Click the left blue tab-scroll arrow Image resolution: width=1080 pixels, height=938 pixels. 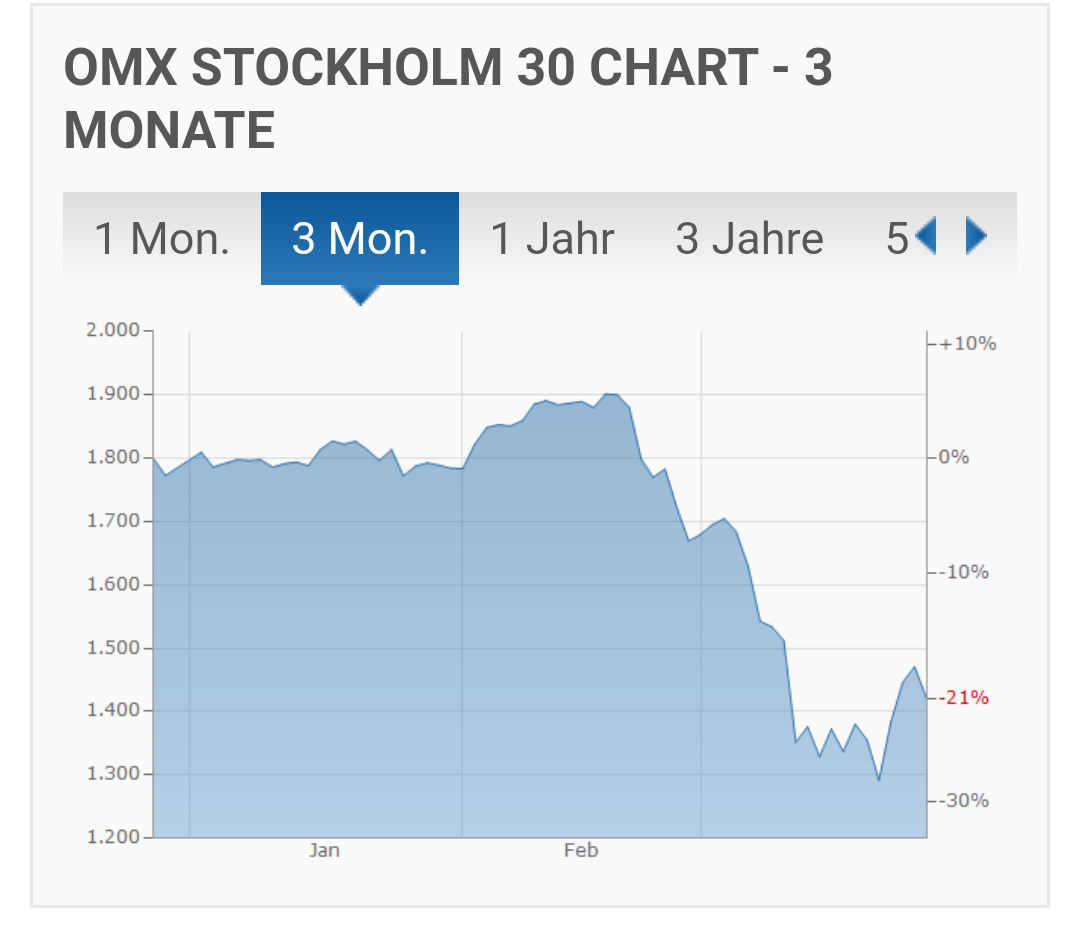click(926, 236)
